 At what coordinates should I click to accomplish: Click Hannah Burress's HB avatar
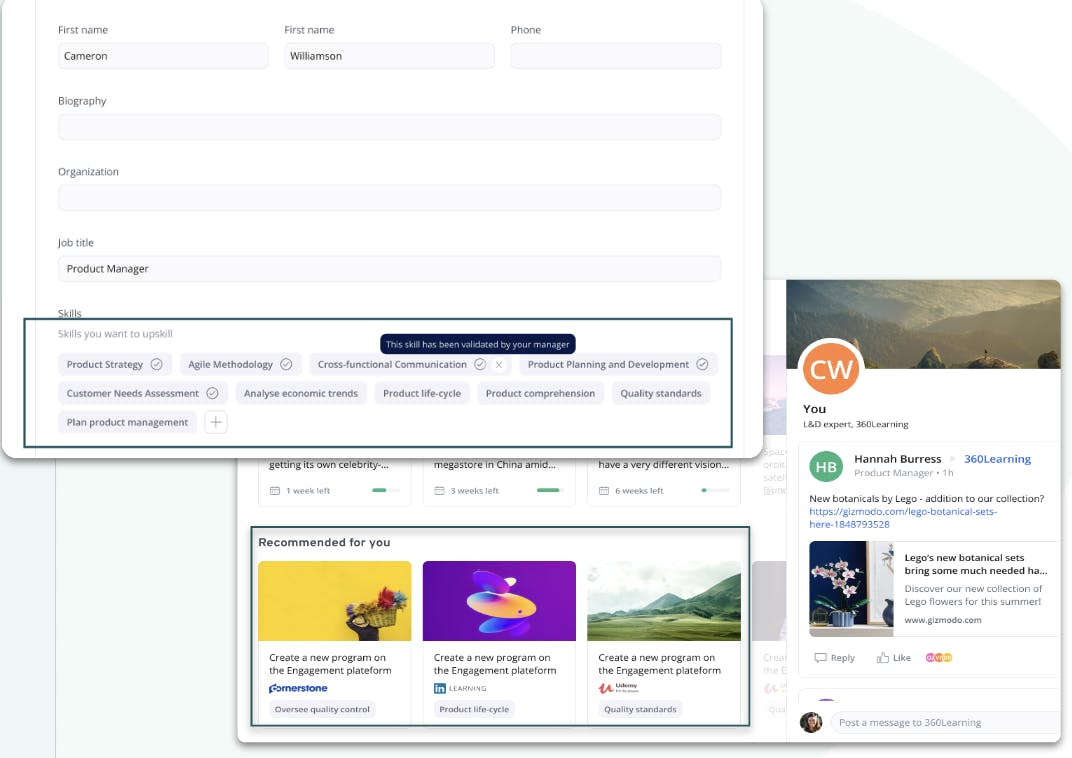(826, 466)
